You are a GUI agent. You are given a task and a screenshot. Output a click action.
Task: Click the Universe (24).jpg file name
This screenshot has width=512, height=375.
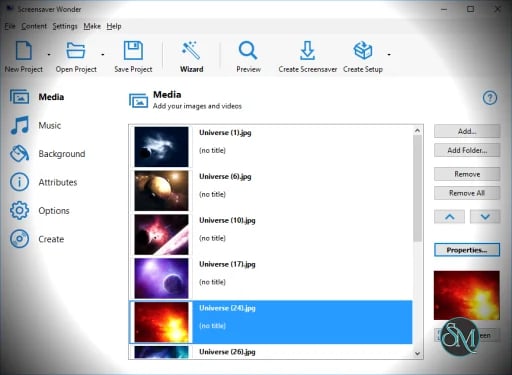pyautogui.click(x=227, y=308)
